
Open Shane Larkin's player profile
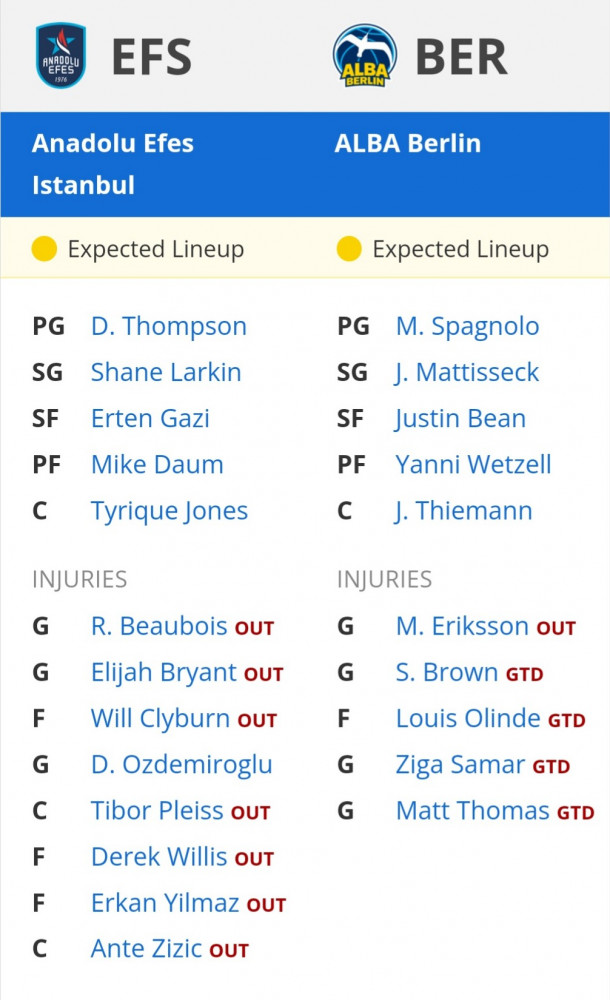click(x=166, y=372)
